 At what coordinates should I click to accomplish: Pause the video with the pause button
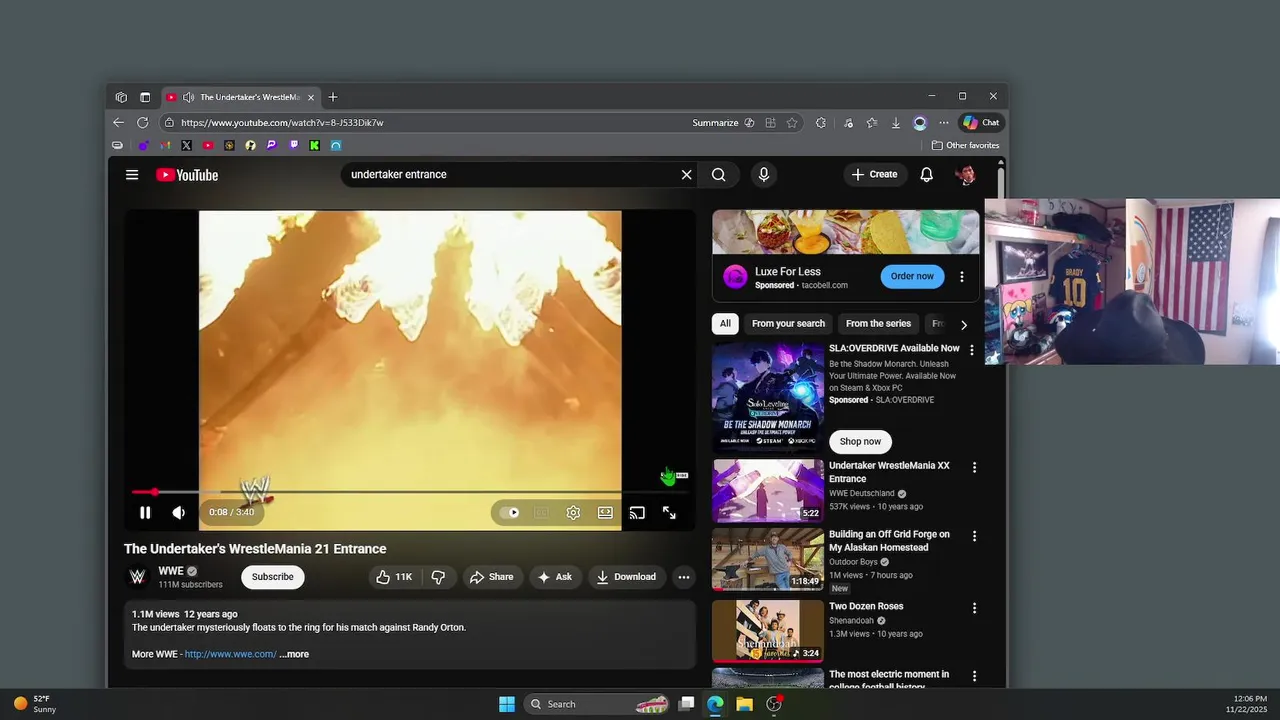point(145,513)
